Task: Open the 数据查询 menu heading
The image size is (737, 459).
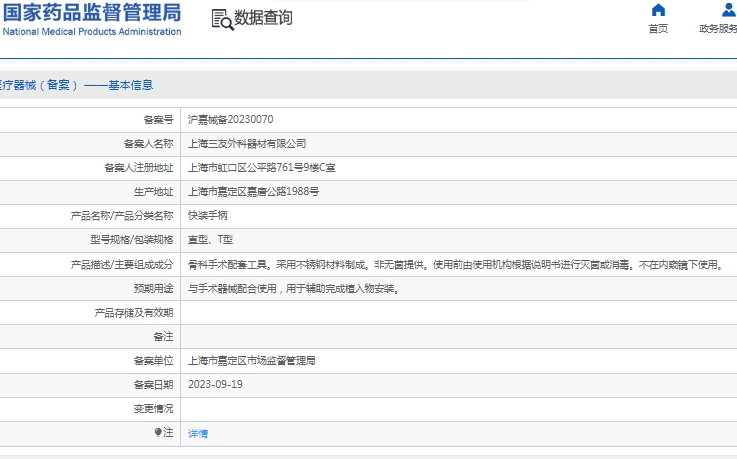Action: (x=263, y=18)
